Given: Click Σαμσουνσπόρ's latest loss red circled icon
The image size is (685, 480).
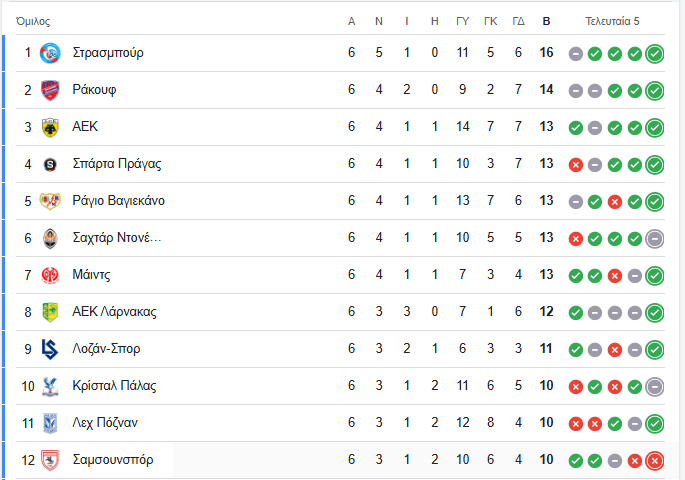Looking at the screenshot, I should pos(654,461).
